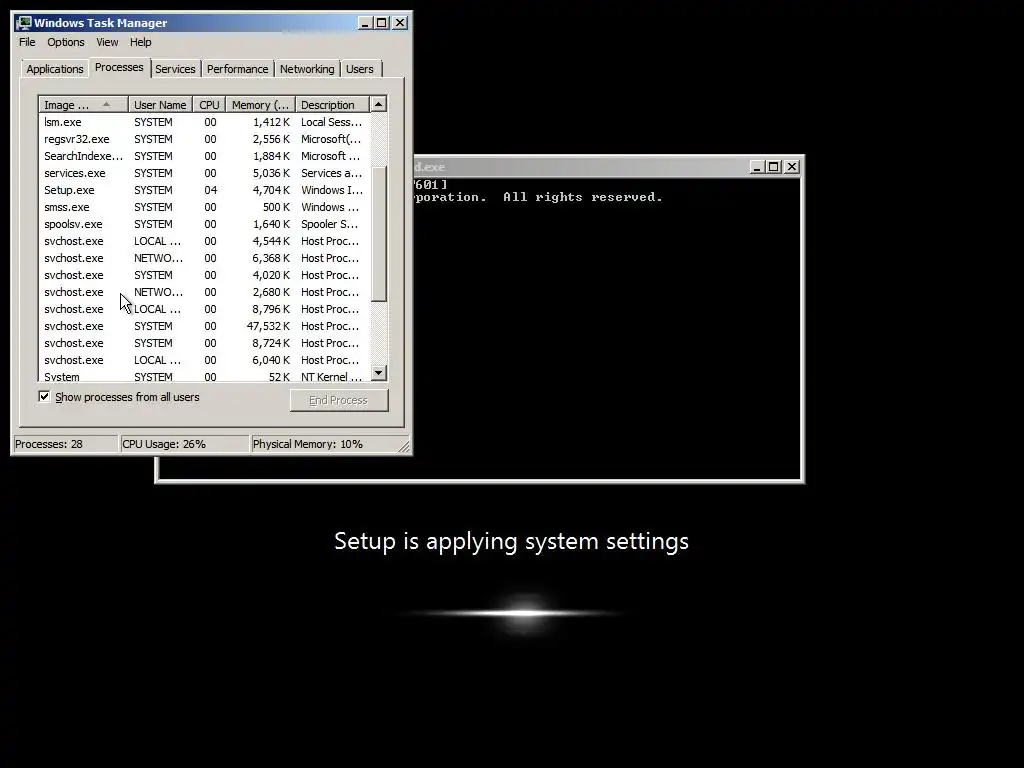Open the File menu
1024x768 pixels.
[27, 42]
